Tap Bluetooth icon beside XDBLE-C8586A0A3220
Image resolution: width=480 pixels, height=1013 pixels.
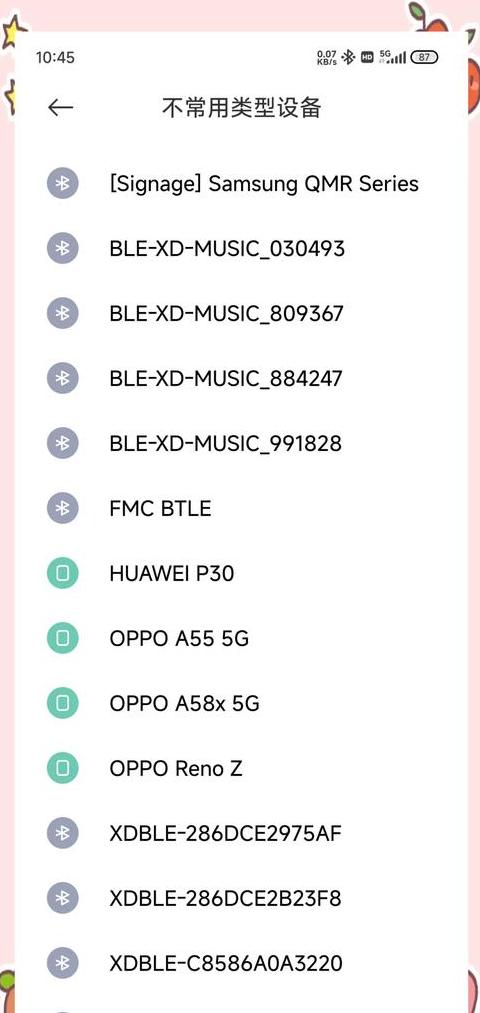pos(63,963)
